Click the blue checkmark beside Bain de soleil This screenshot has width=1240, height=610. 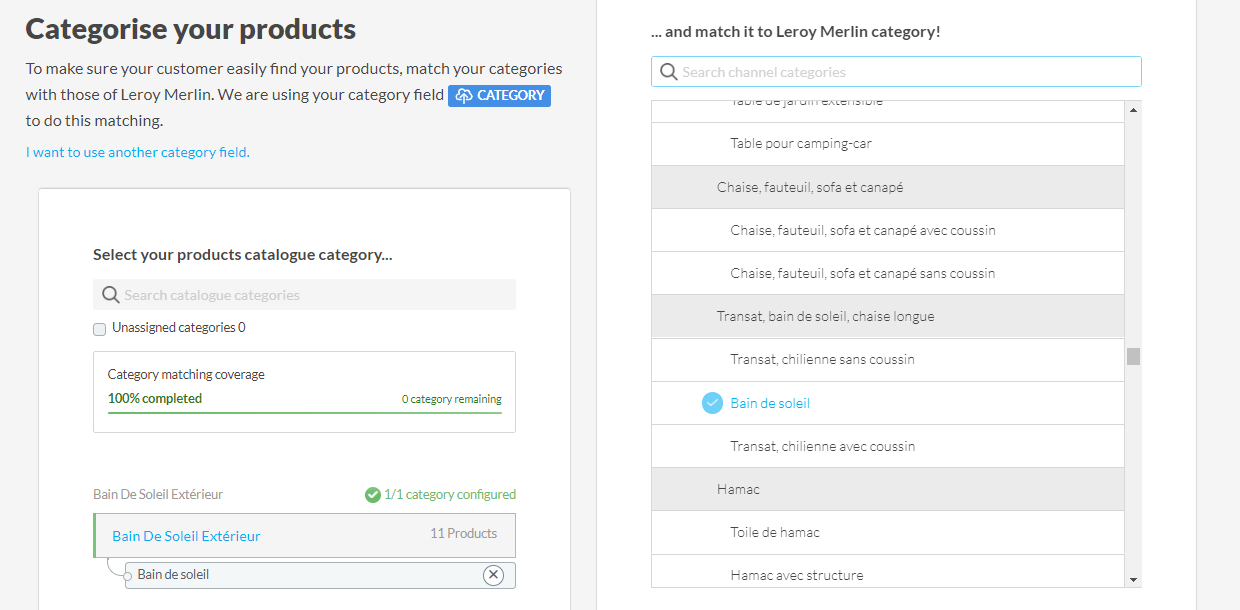tap(712, 403)
